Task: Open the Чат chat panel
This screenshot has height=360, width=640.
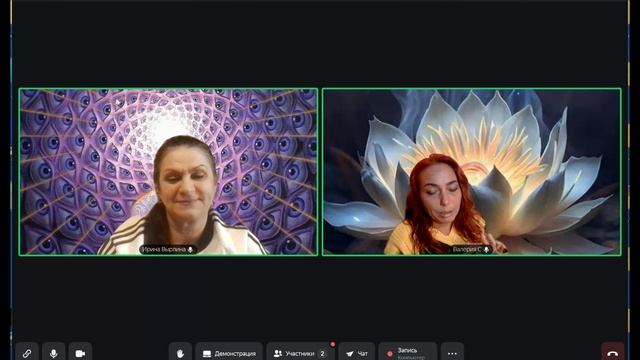Action: click(x=357, y=352)
